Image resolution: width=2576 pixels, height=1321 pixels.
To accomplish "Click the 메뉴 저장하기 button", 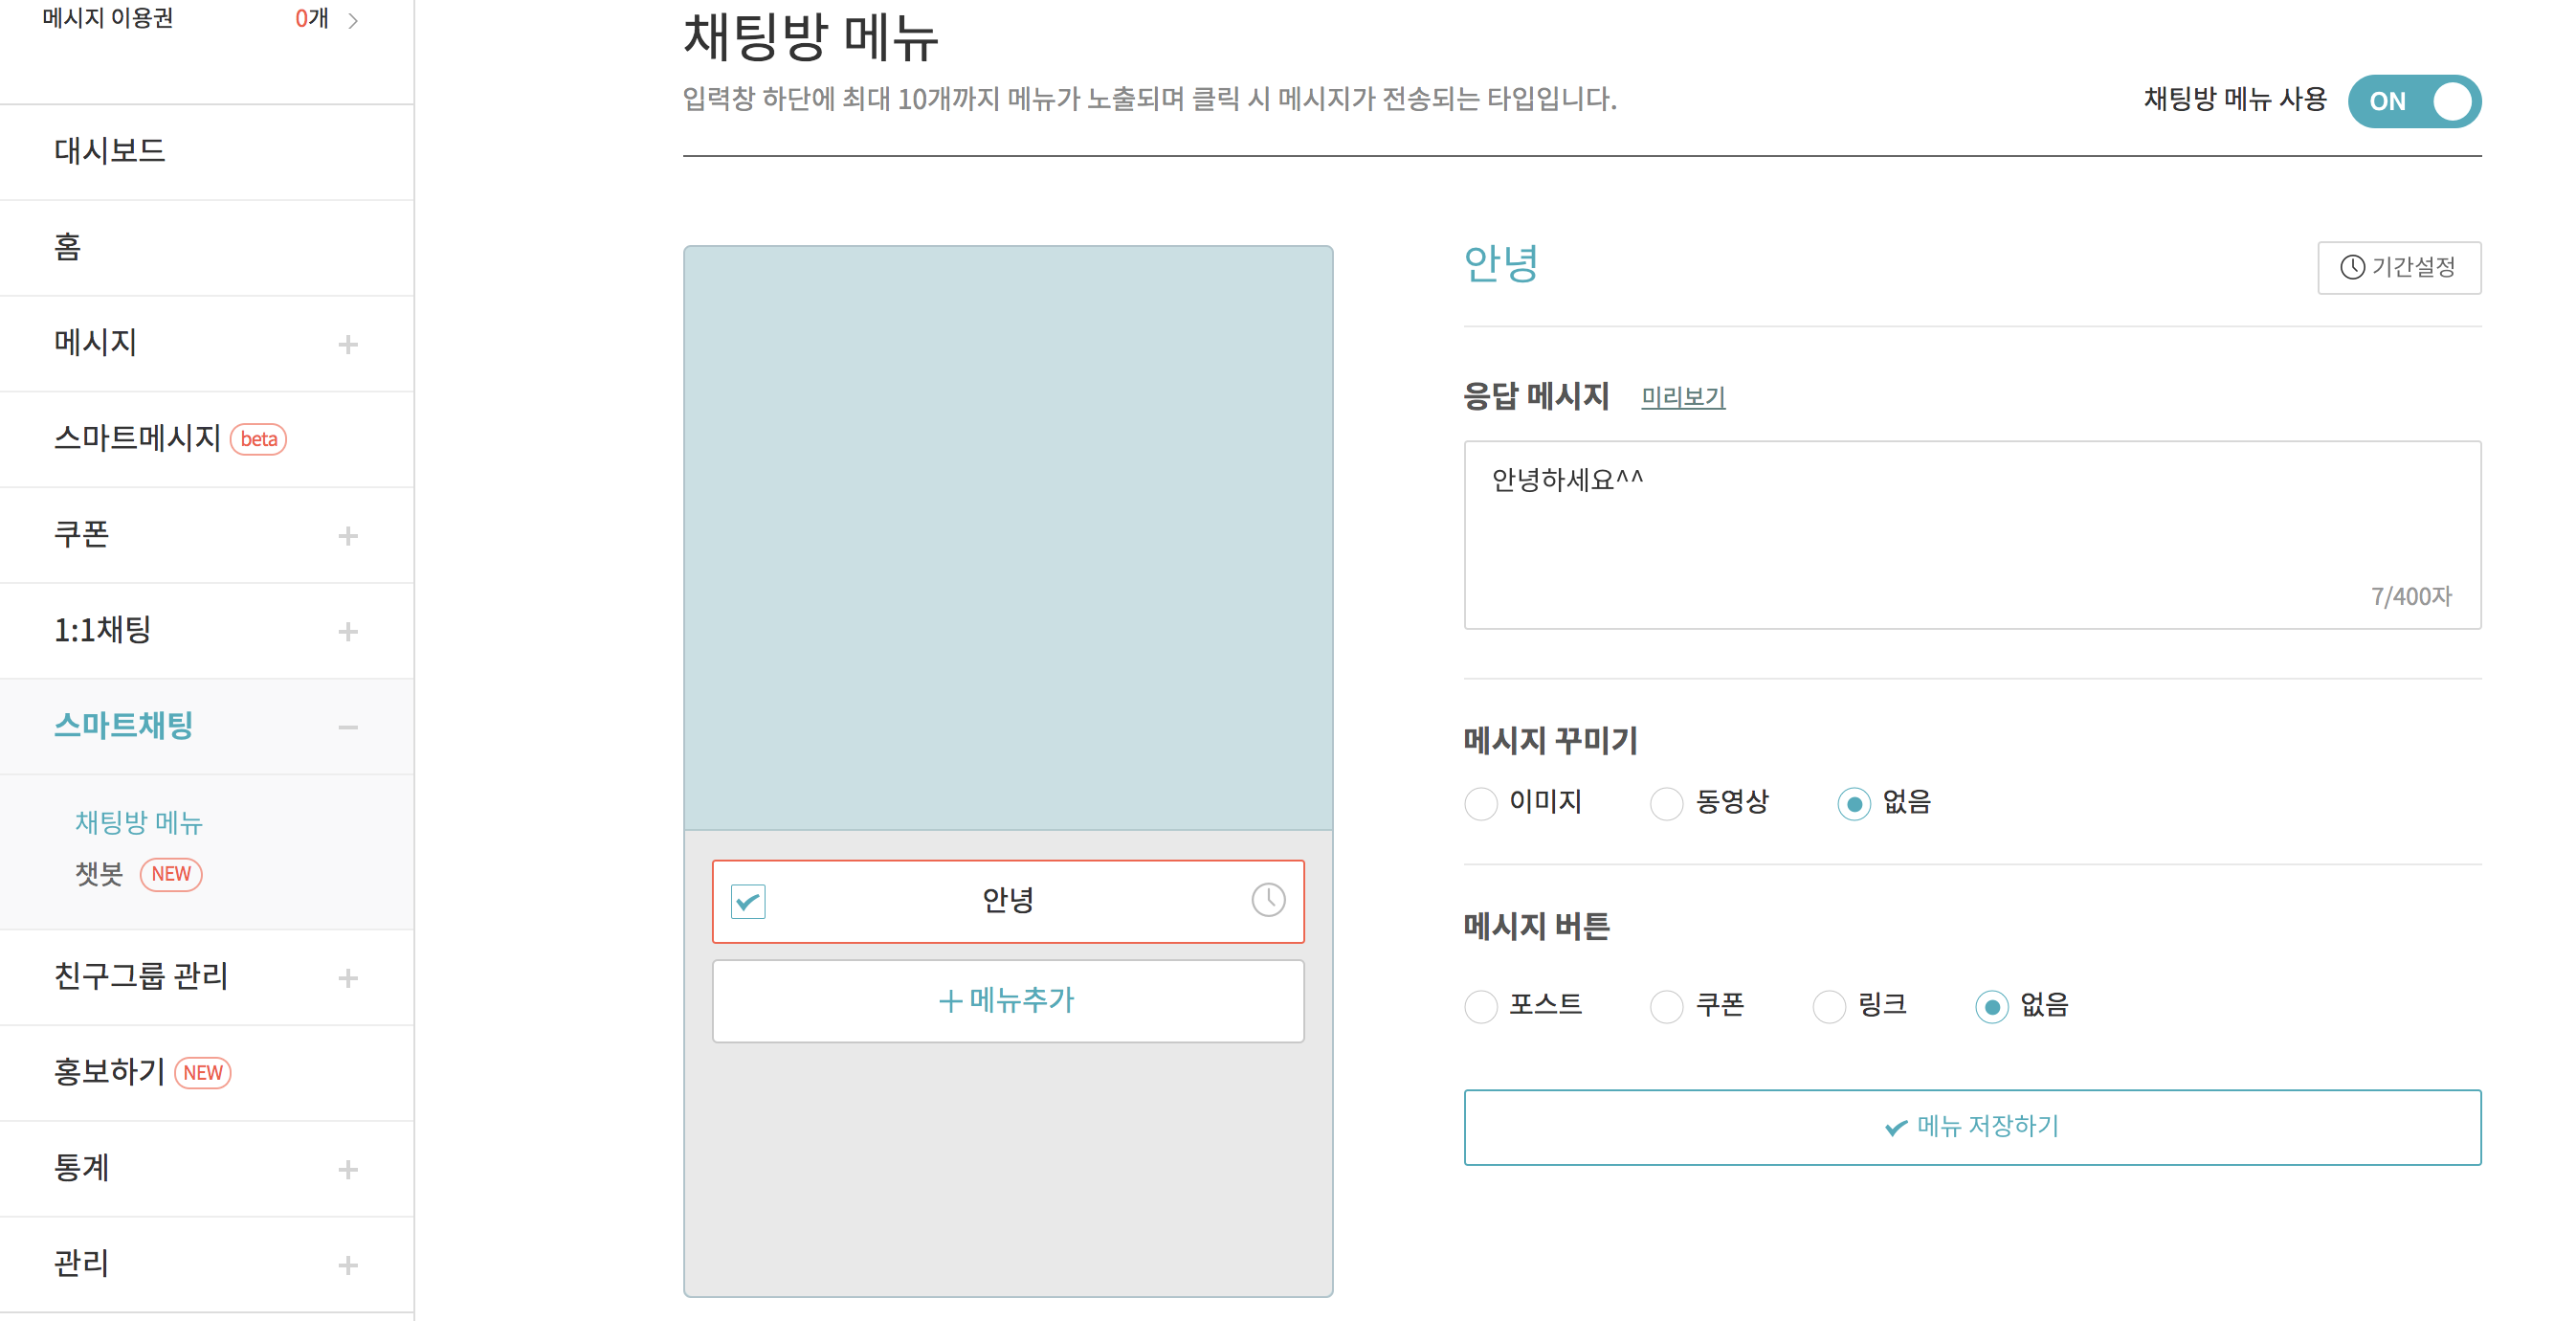I will pos(1971,1127).
